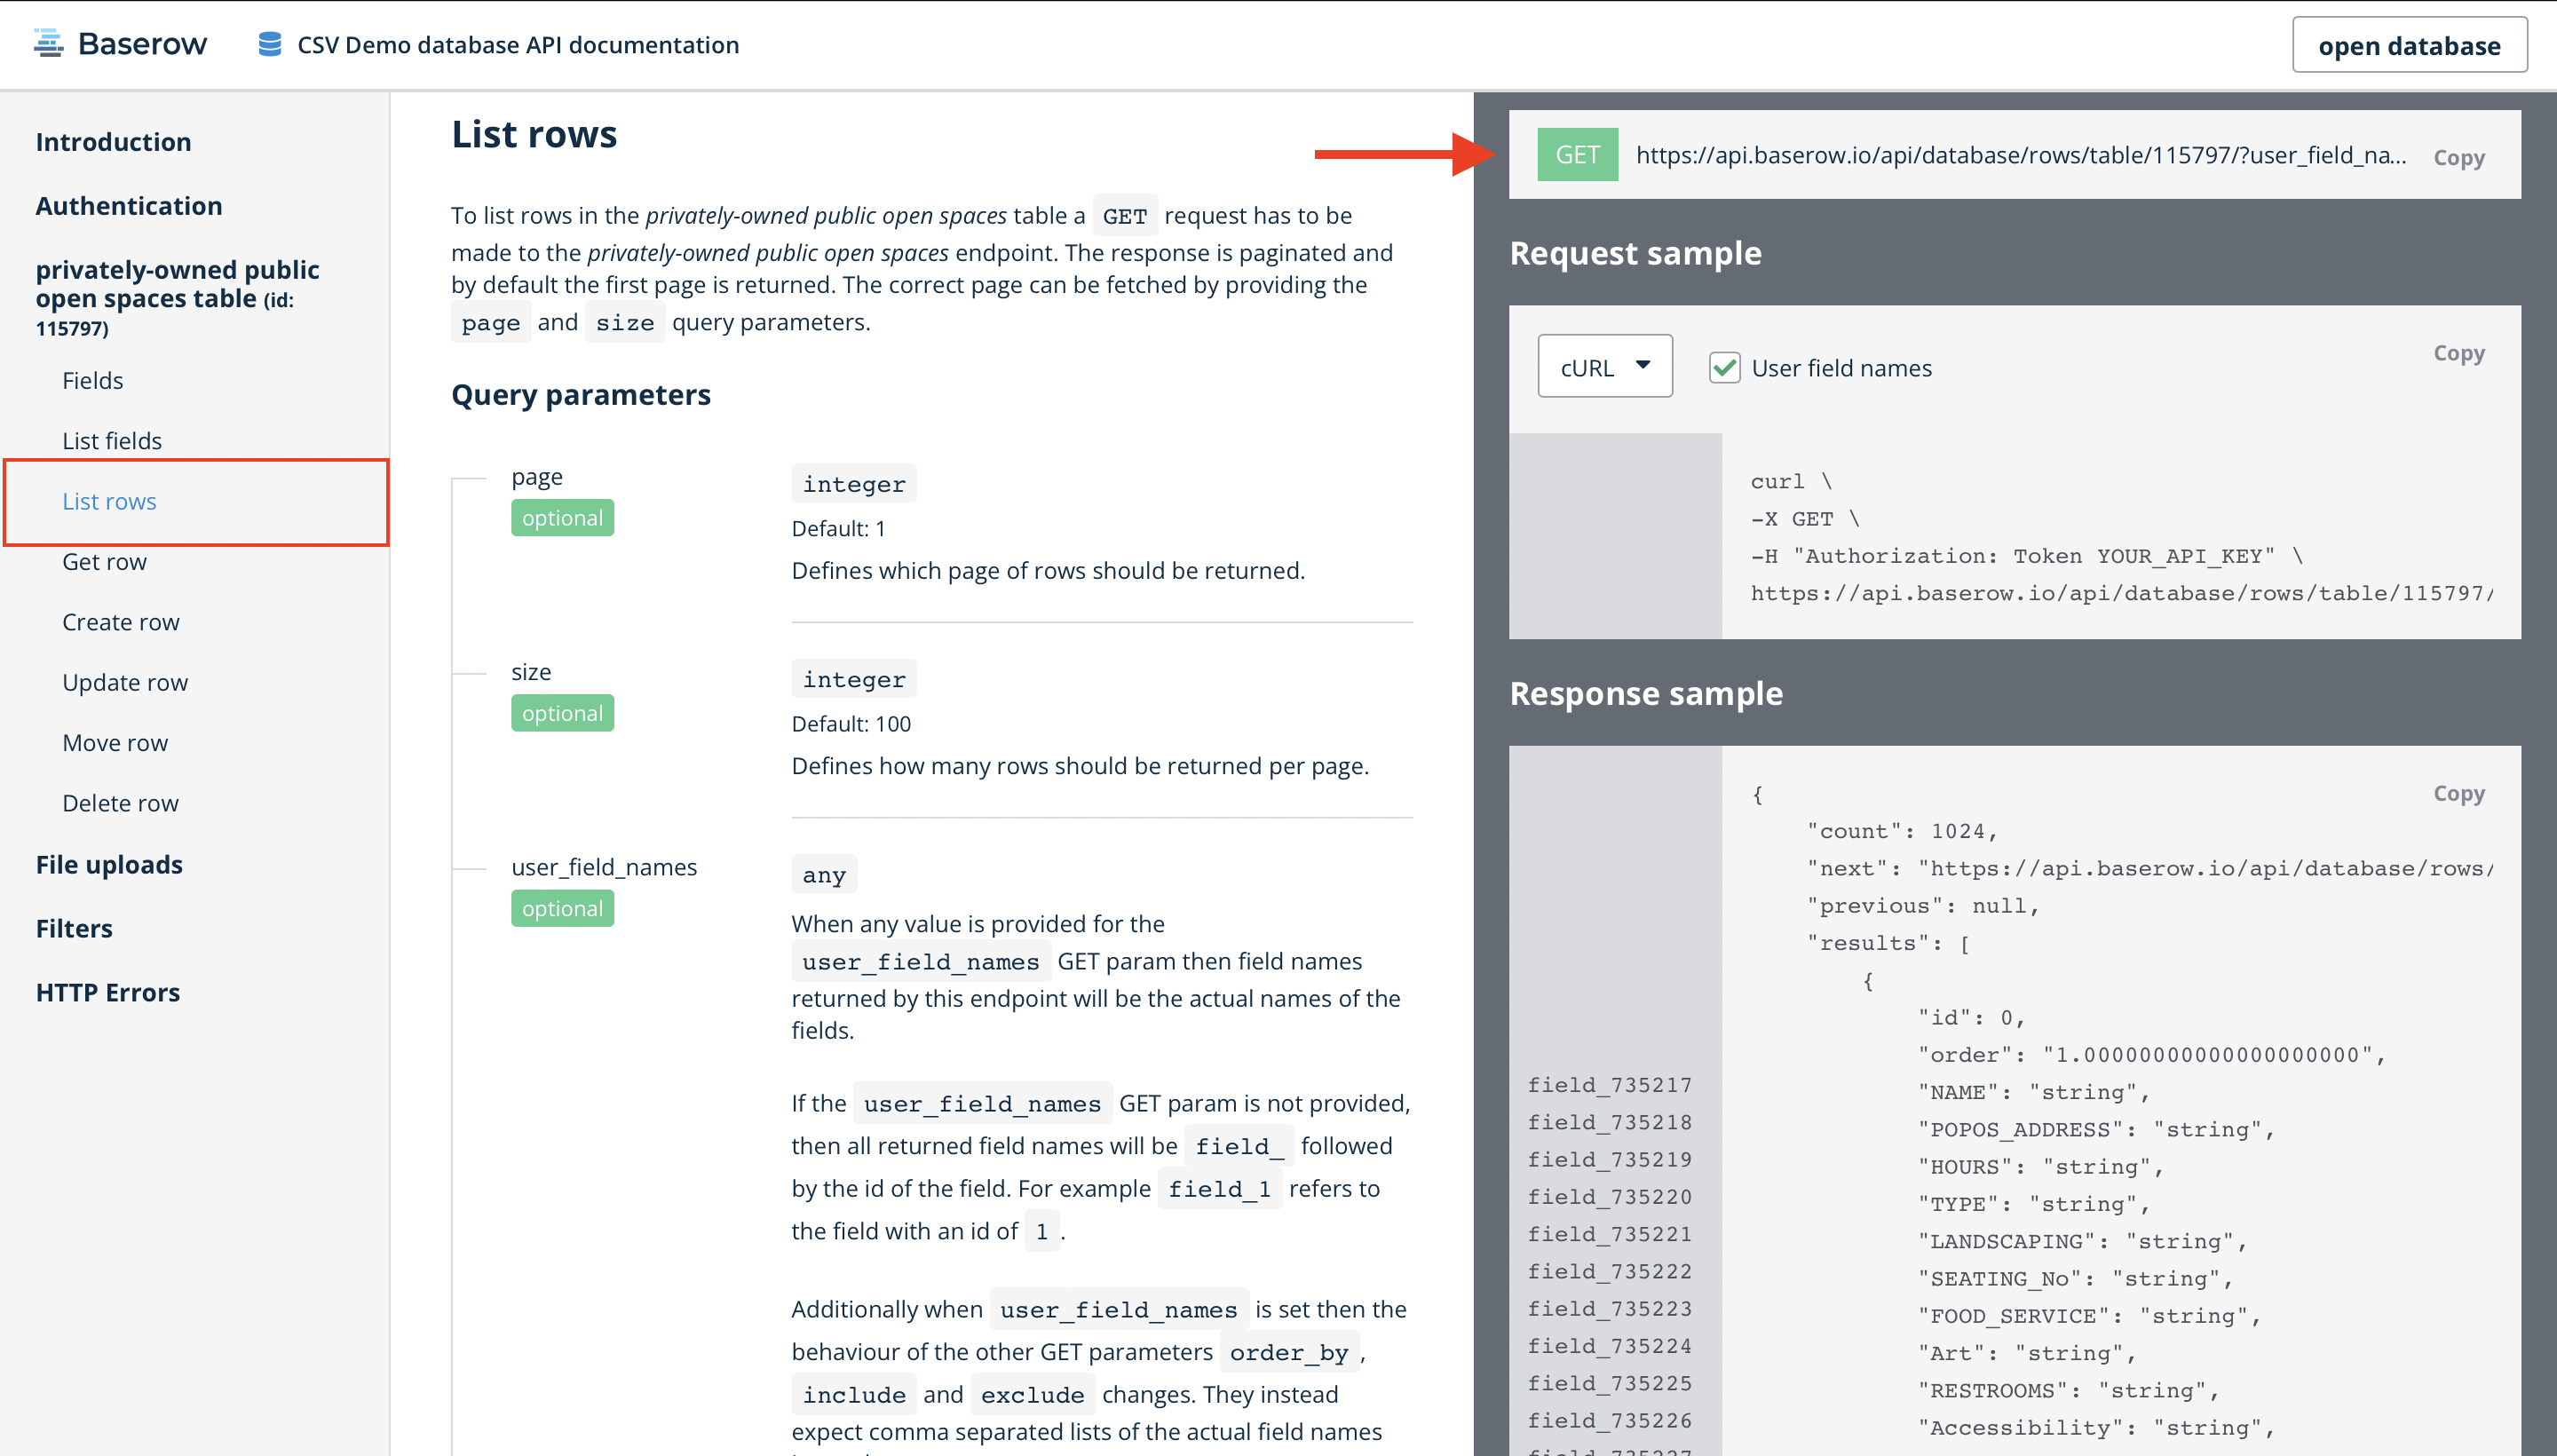Screen dimensions: 2557x1456
Task: Open the Introduction section
Action: [113, 142]
